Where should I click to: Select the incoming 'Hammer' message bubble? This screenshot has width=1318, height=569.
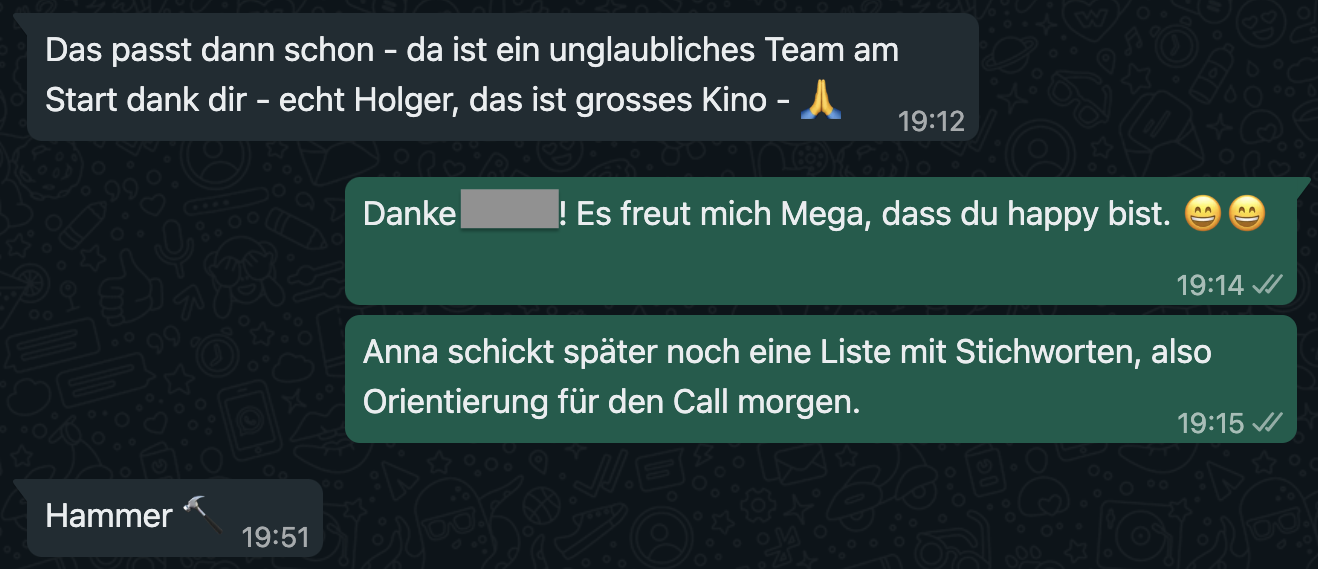coord(175,518)
